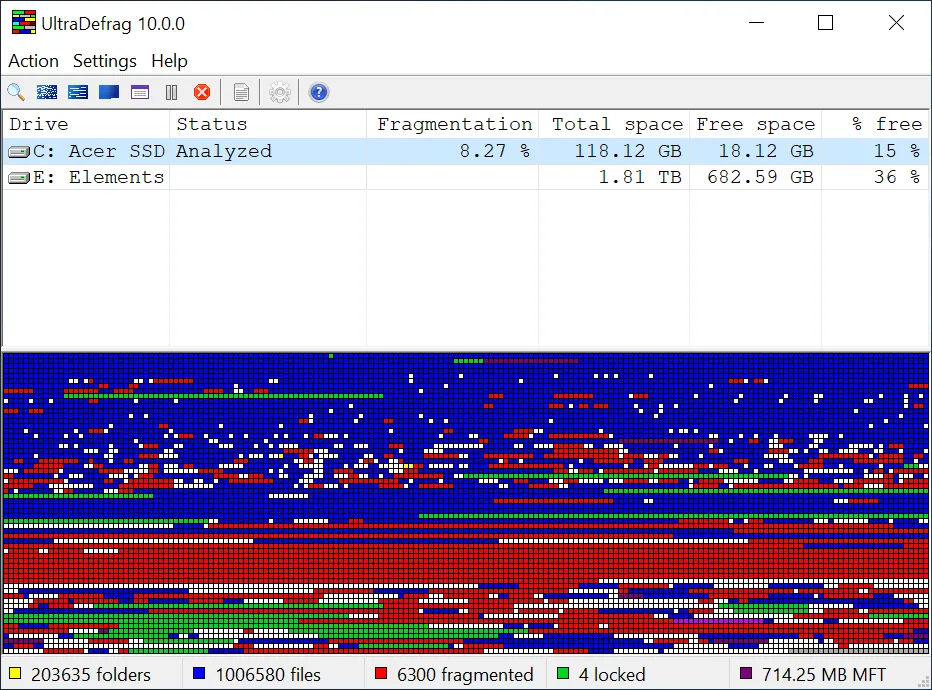932x690 pixels.
Task: Click the purple MFT color swatch
Action: click(744, 674)
